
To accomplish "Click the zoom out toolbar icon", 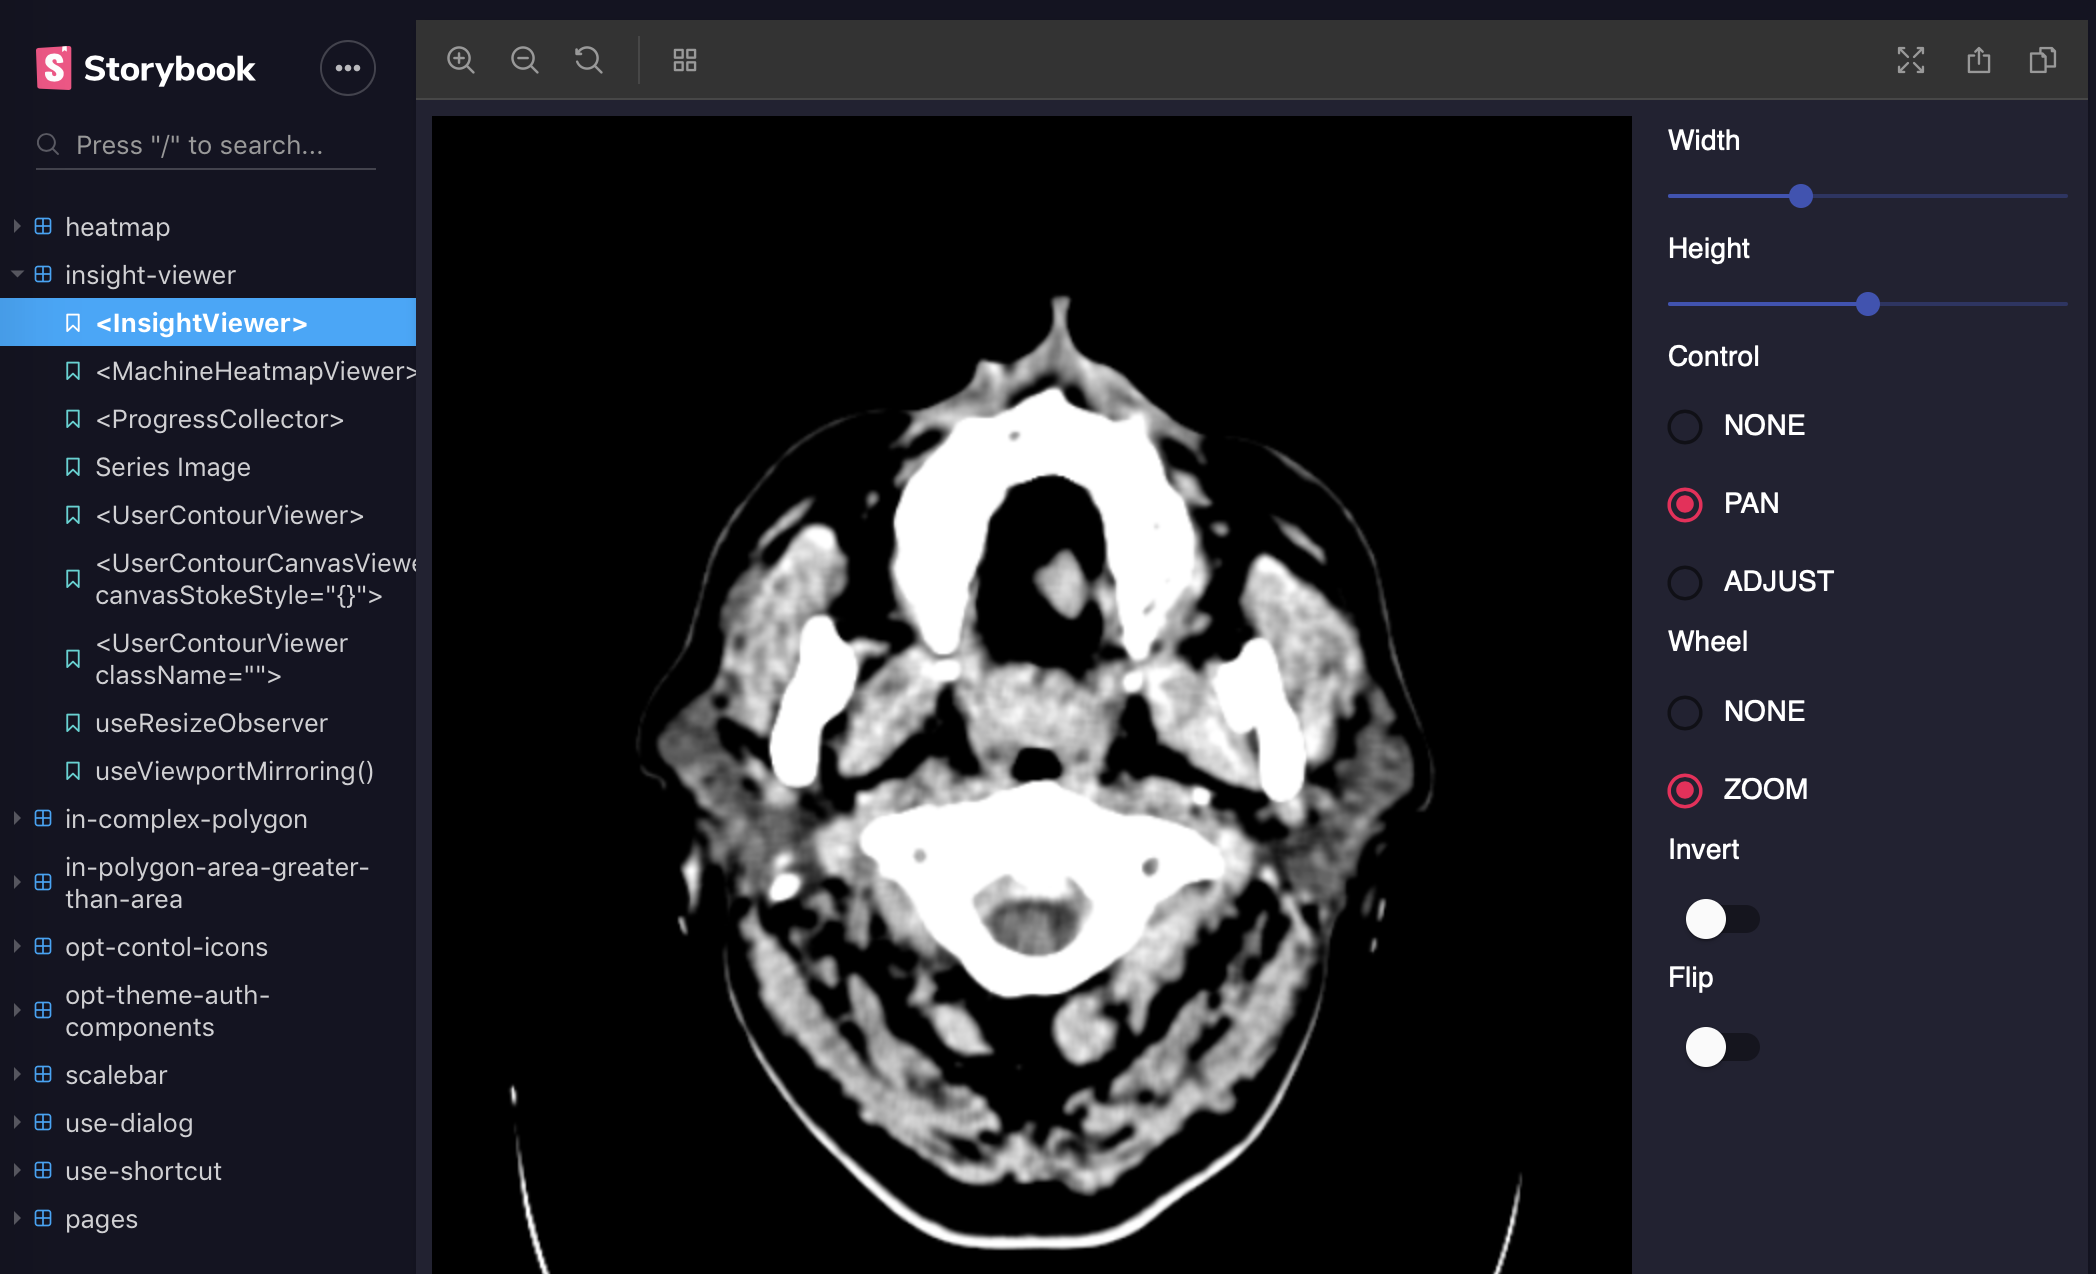I will (524, 60).
